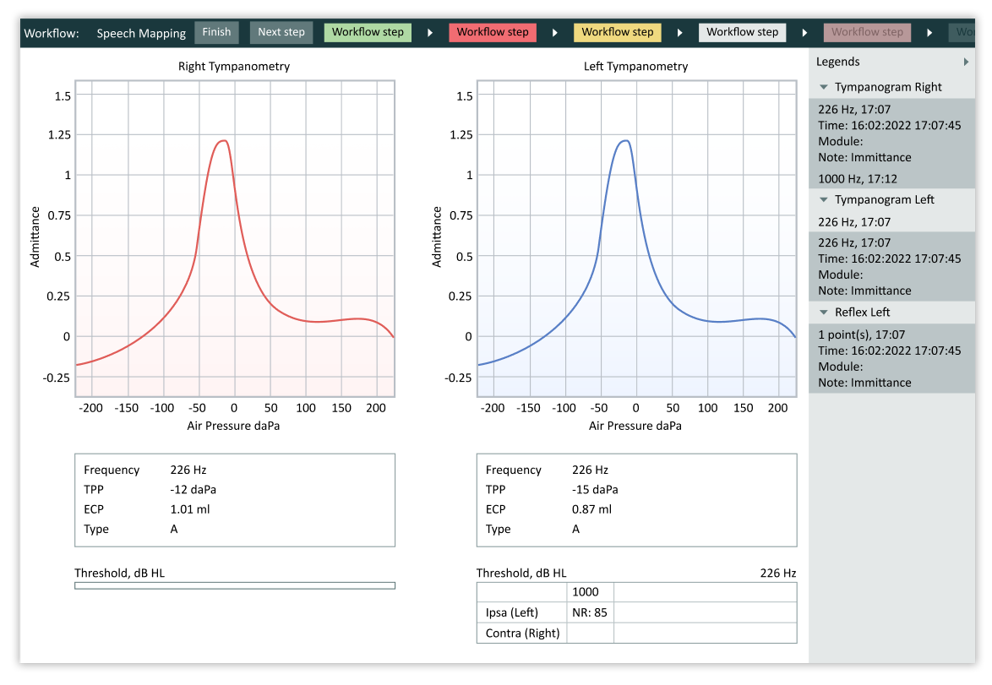Click the empty right Threshold dB HL field
This screenshot has height=685, width=992.
coord(234,586)
